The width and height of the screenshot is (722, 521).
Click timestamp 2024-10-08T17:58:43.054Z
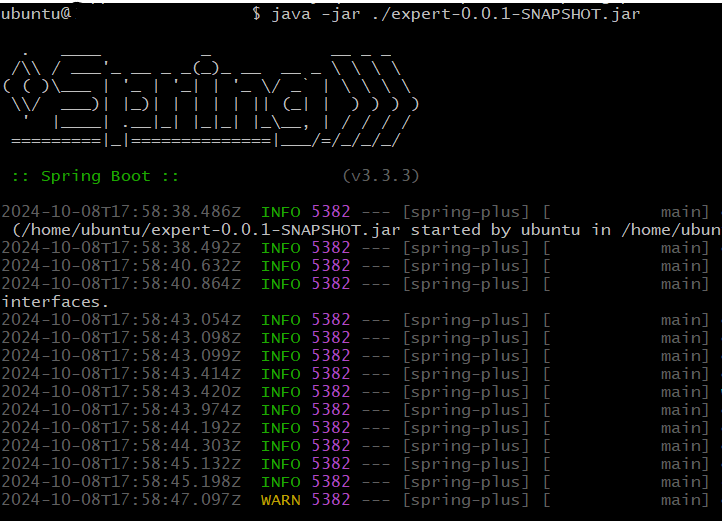(121, 320)
